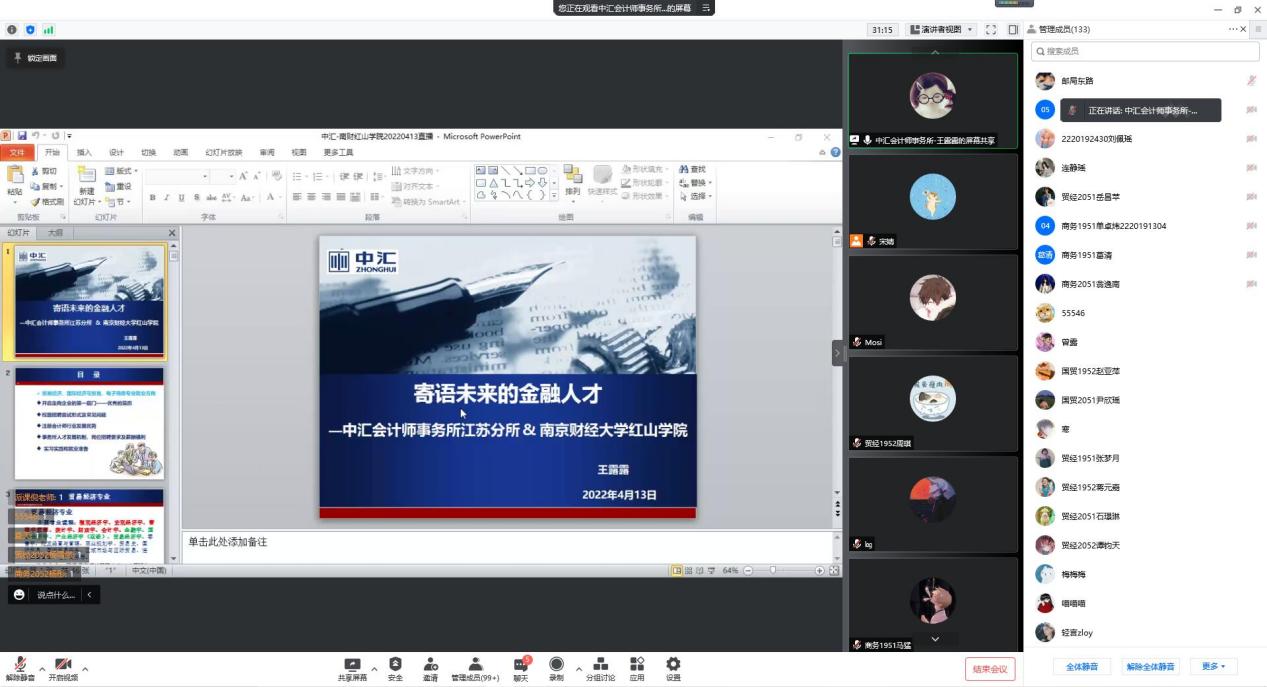
Task: Open Breakout Rooms (分组讨论) icon
Action: (x=600, y=665)
